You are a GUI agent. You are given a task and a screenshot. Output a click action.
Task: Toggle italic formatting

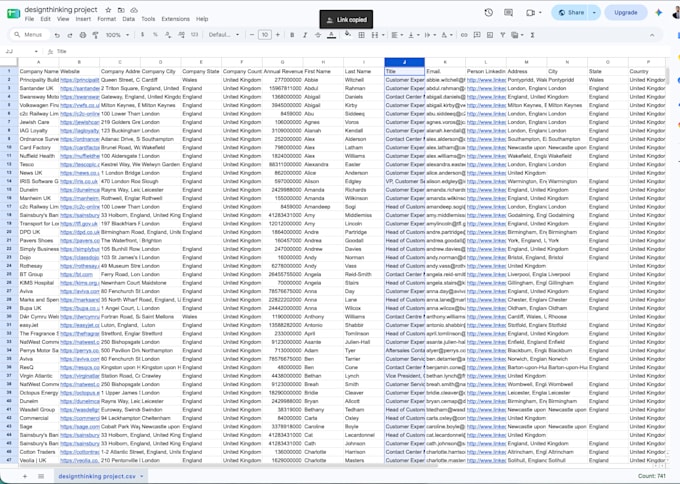click(x=305, y=35)
